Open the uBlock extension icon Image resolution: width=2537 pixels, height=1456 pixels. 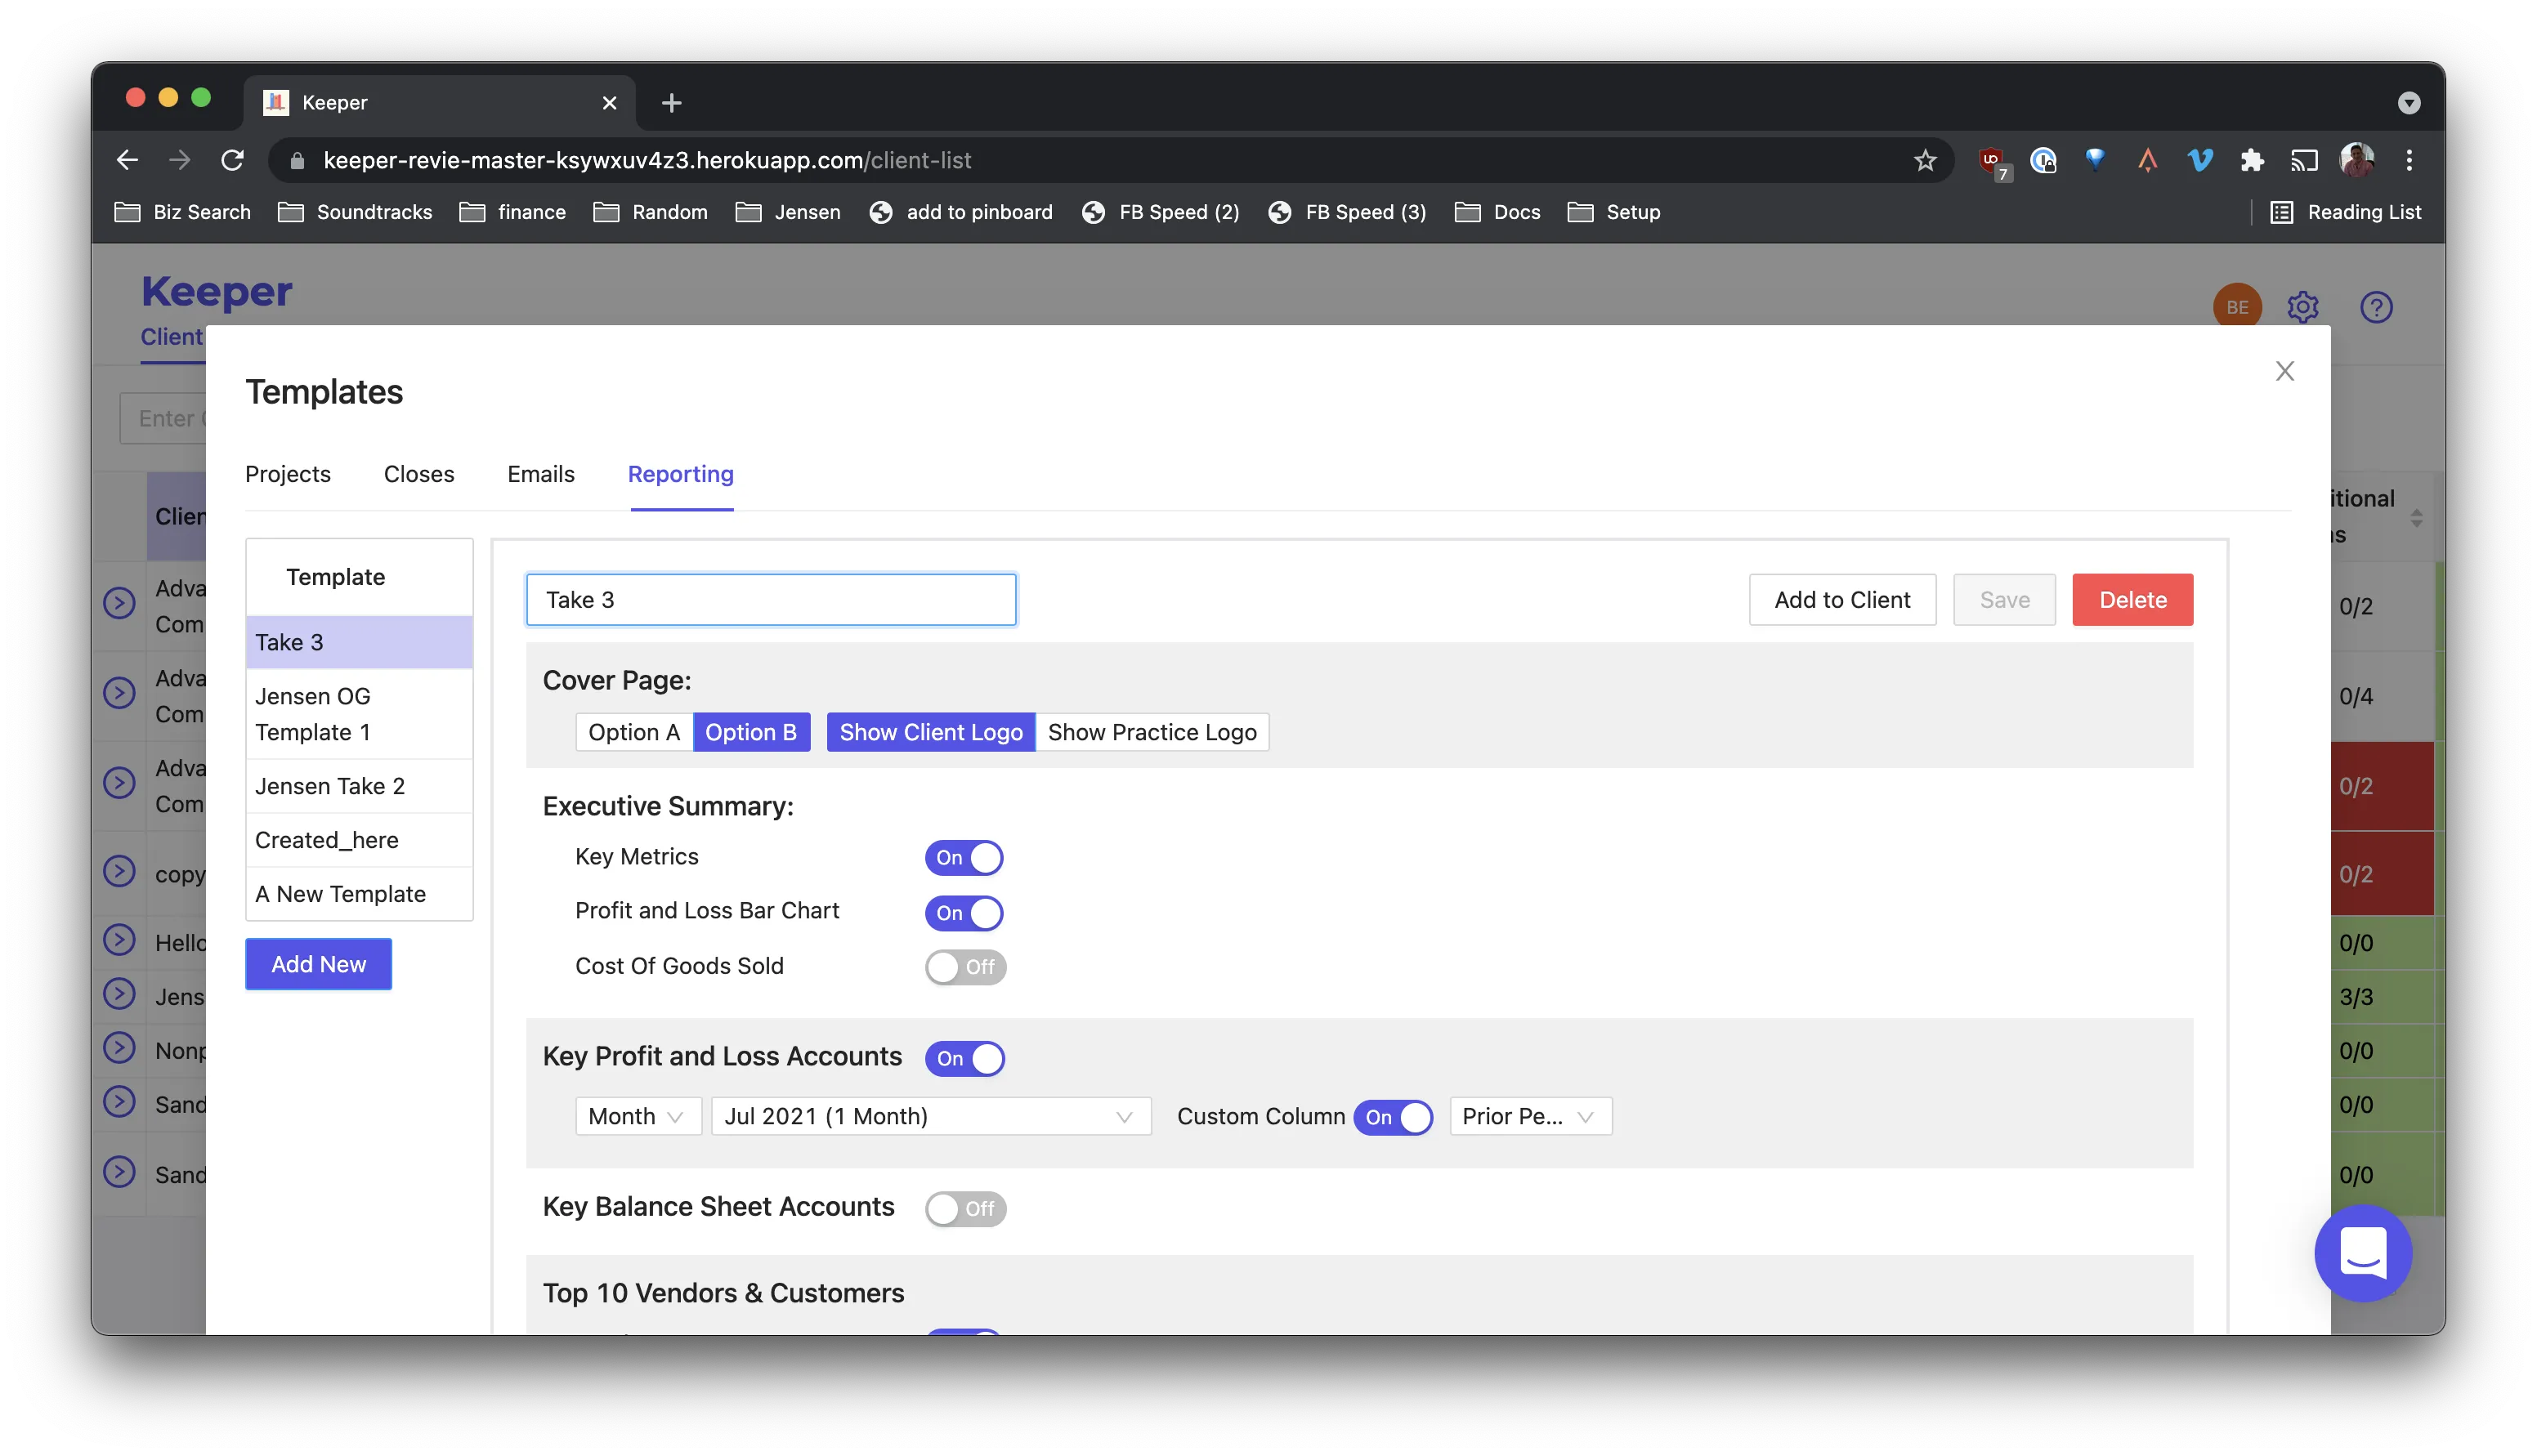pyautogui.click(x=1993, y=162)
